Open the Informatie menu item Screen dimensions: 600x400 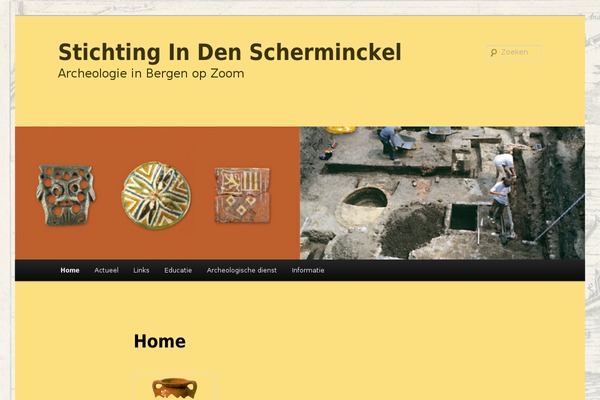(308, 270)
